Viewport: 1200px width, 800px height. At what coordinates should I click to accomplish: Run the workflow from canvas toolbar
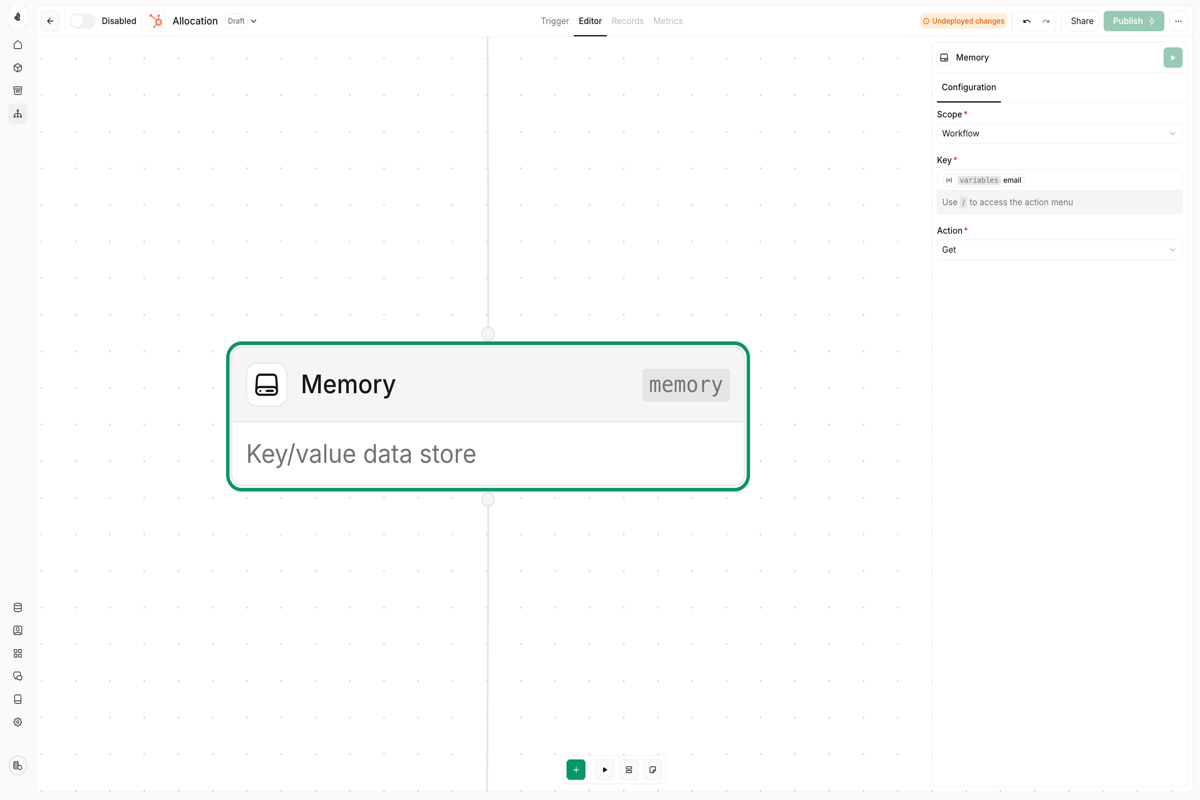(605, 770)
